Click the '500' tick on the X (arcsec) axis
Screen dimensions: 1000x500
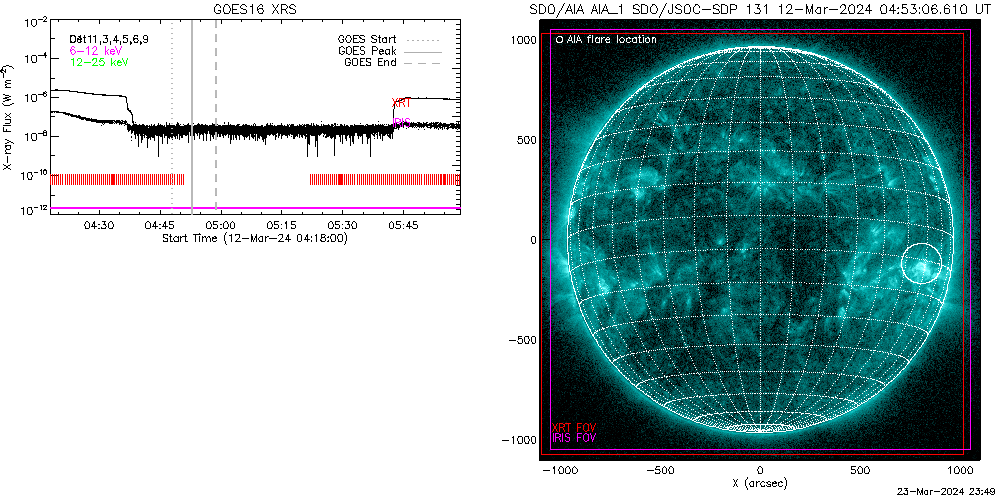coord(860,470)
